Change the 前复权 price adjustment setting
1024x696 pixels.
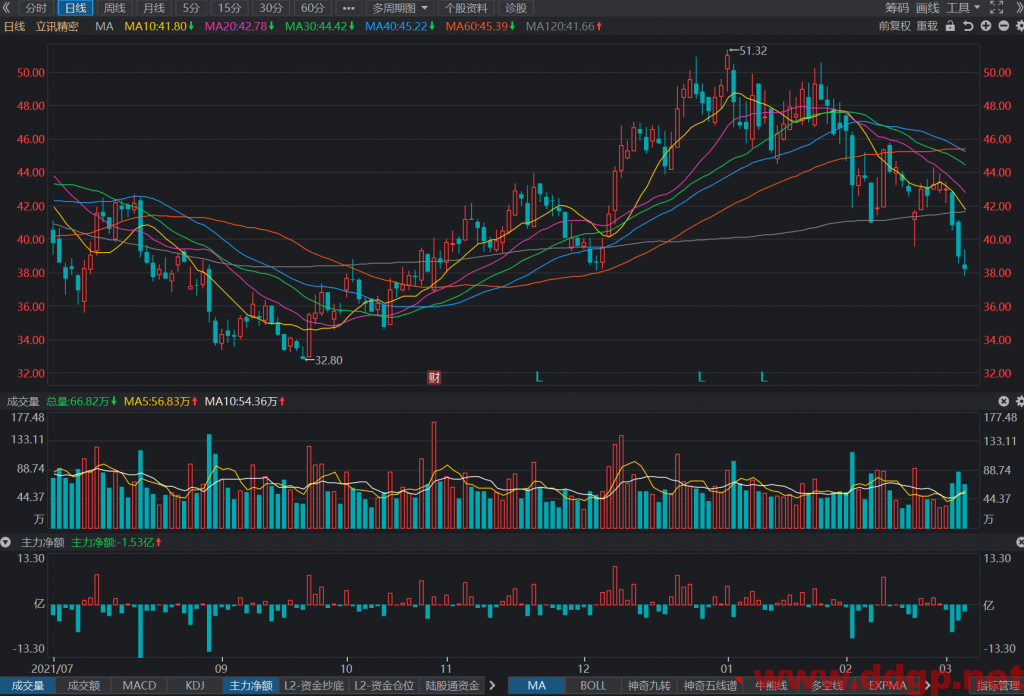tap(894, 26)
